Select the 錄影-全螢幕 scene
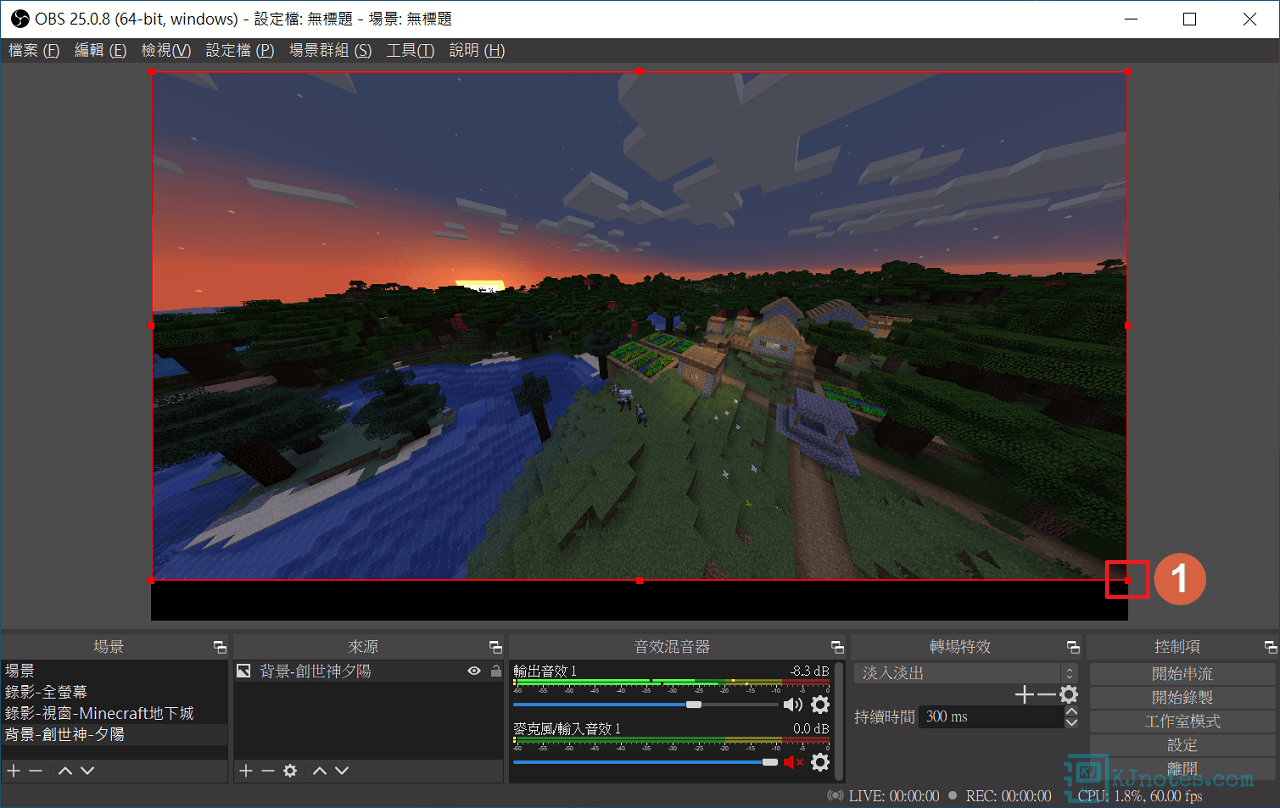The image size is (1280, 808). click(114, 692)
